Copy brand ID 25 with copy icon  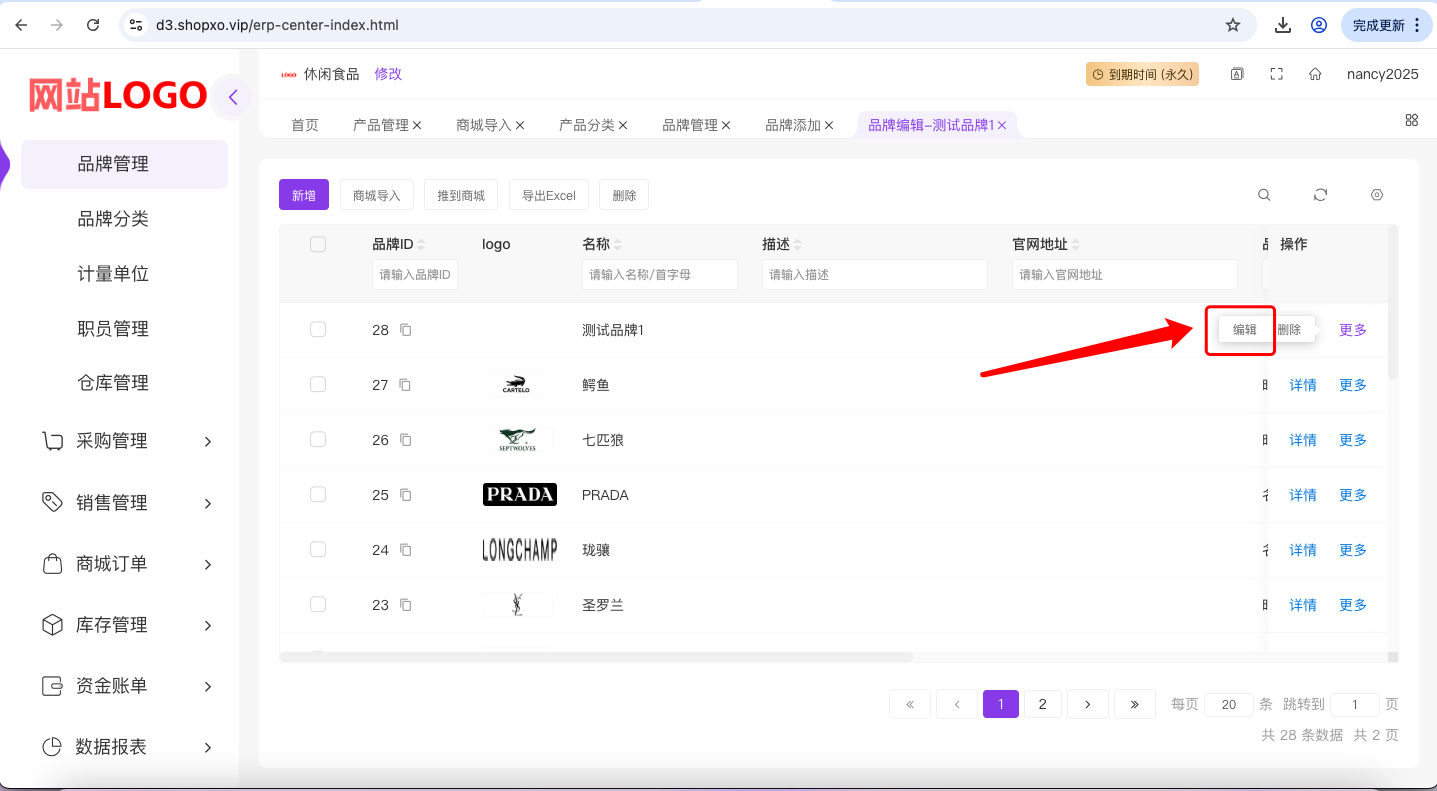point(405,495)
